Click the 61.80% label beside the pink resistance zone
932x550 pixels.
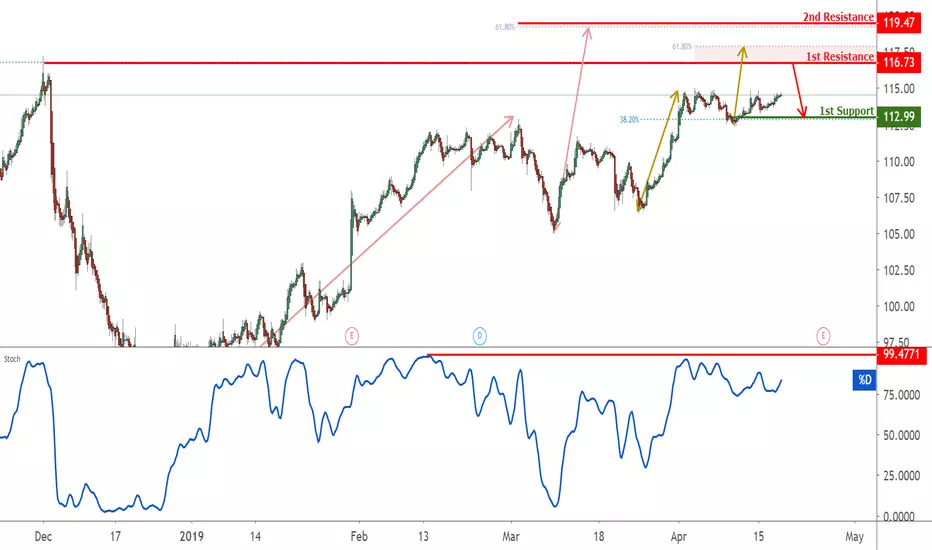tap(682, 46)
